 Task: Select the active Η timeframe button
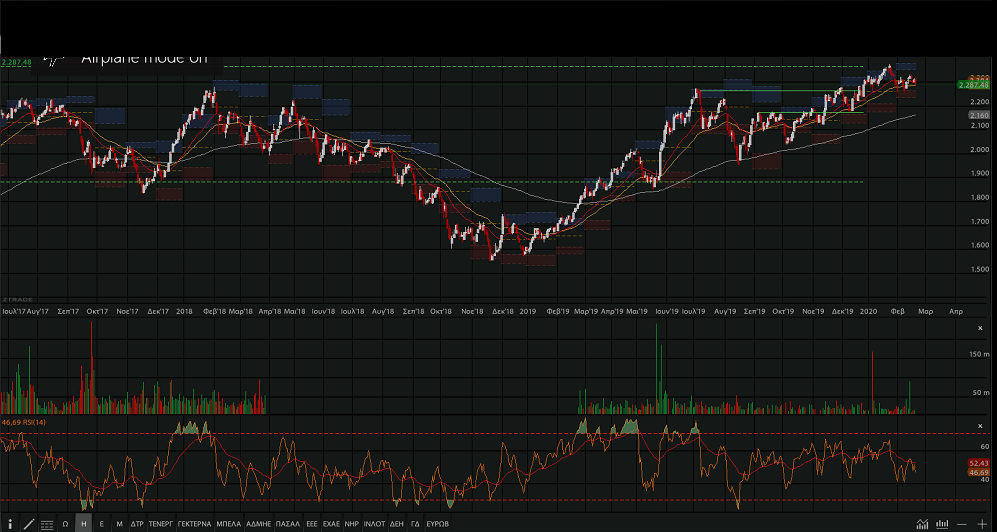[83, 524]
